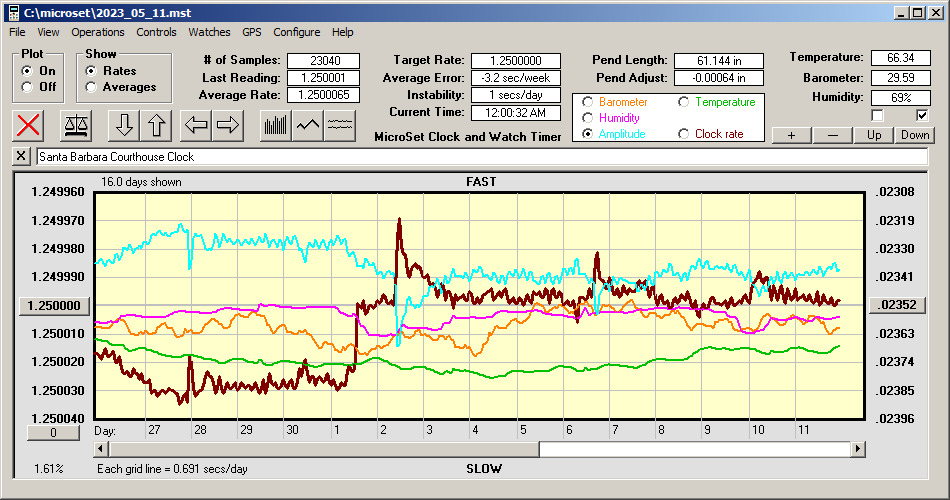Image resolution: width=950 pixels, height=500 pixels.
Task: Open the File menu
Action: [17, 32]
